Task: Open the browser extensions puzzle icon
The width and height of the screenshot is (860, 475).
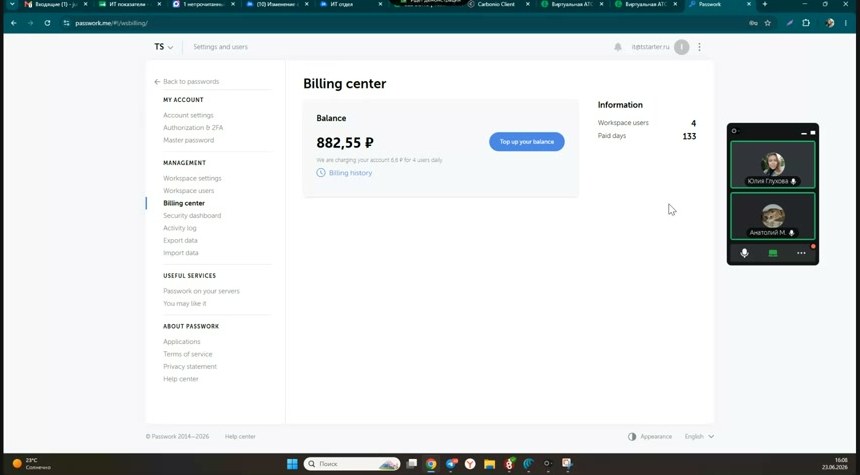Action: pyautogui.click(x=806, y=23)
